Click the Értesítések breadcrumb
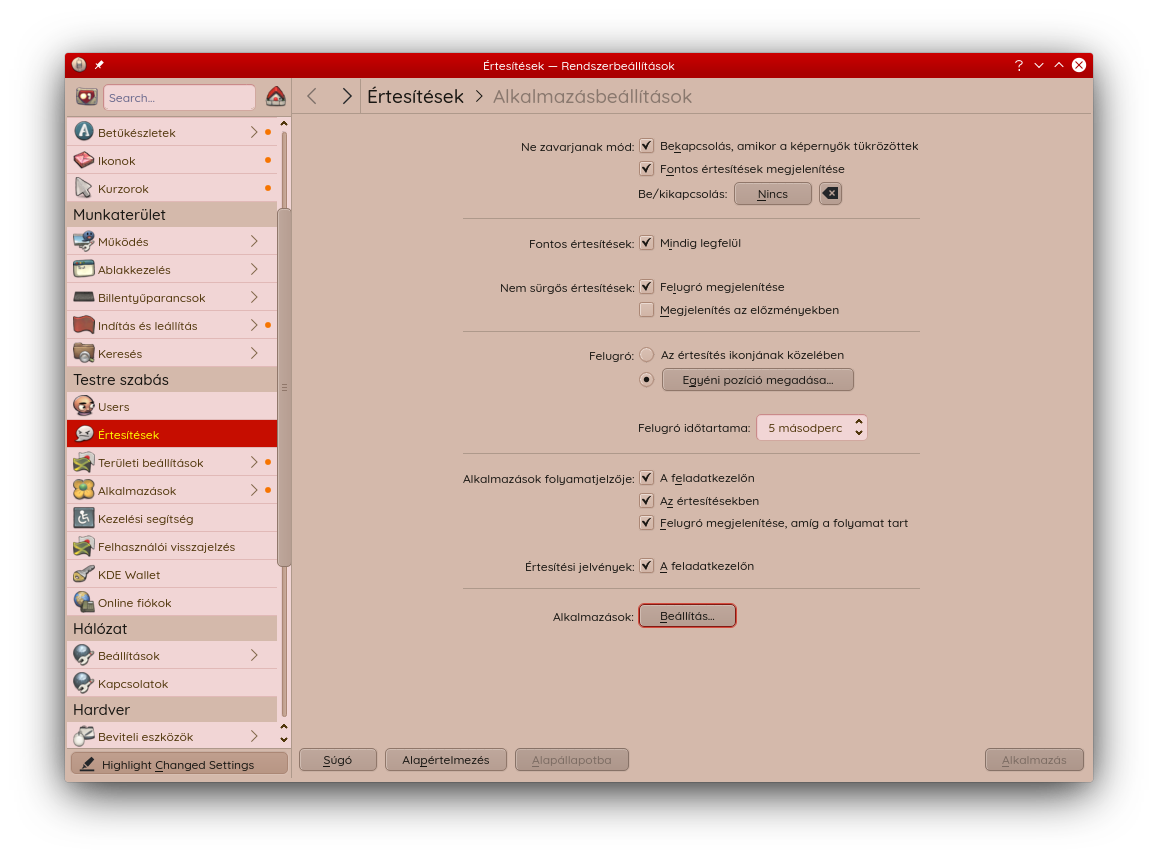This screenshot has width=1158, height=859. pos(415,96)
